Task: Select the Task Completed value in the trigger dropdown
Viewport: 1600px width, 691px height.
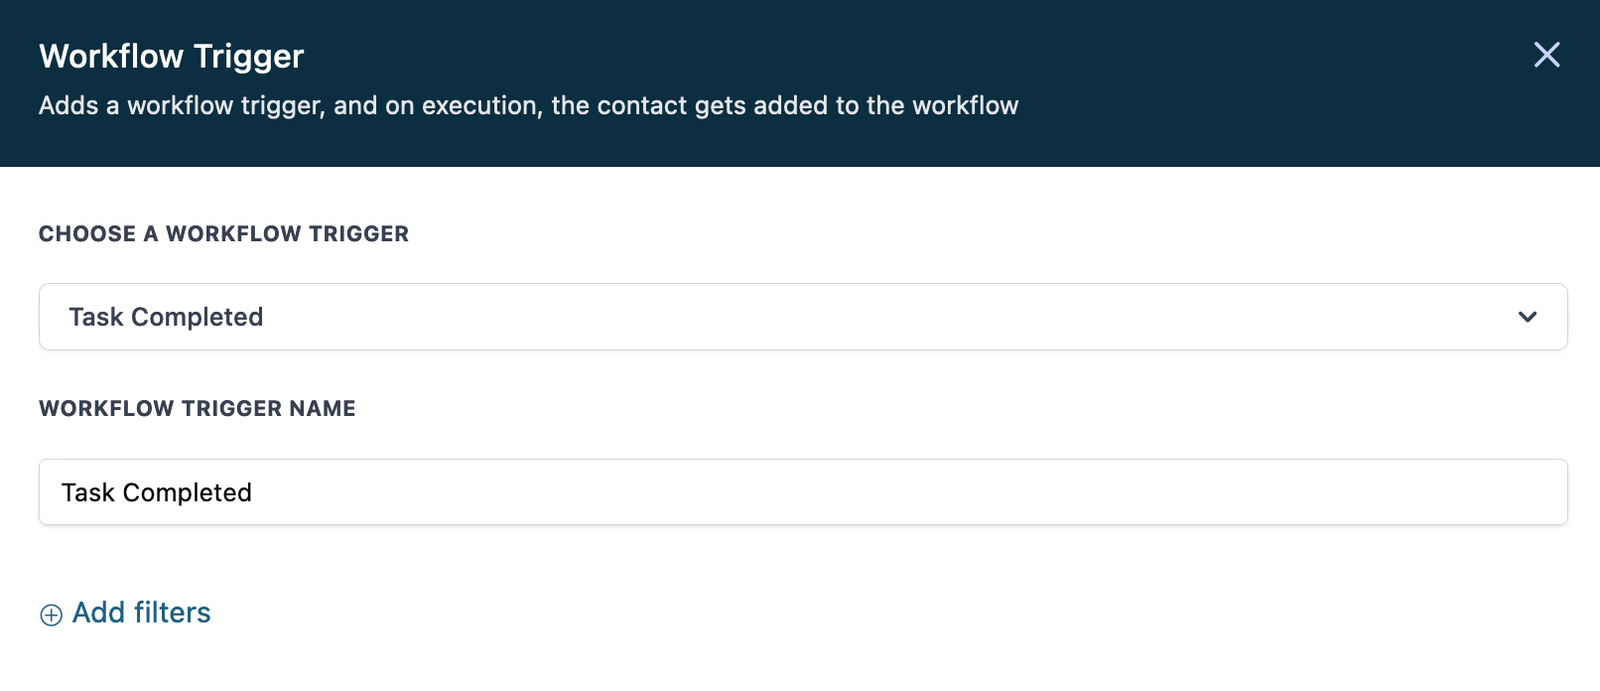Action: tap(166, 317)
